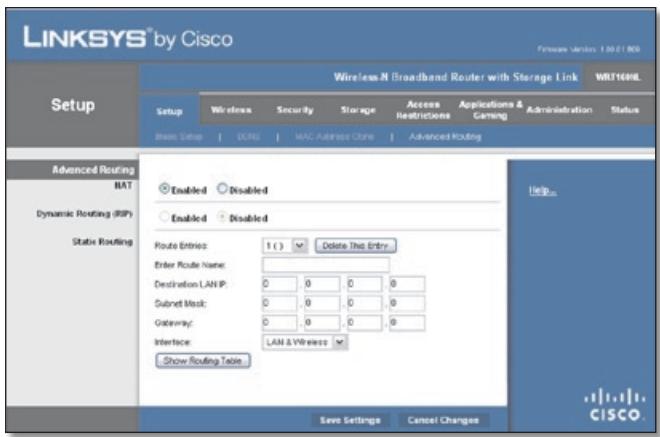Click the Dynamic Routing (RIP) label

point(85,214)
